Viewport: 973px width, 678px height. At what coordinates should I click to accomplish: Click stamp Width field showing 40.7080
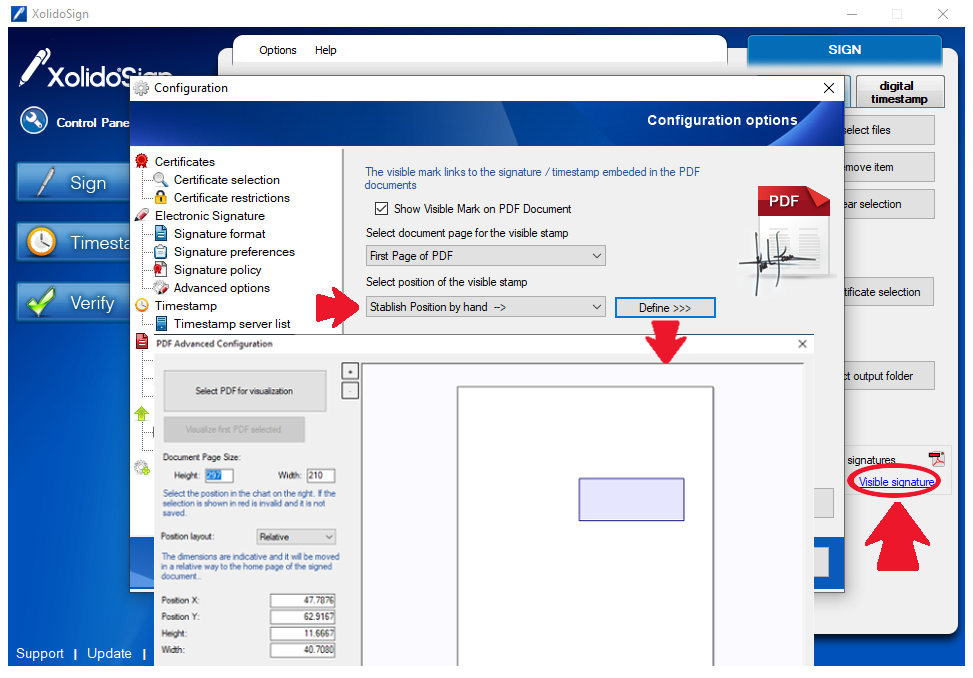tap(302, 649)
